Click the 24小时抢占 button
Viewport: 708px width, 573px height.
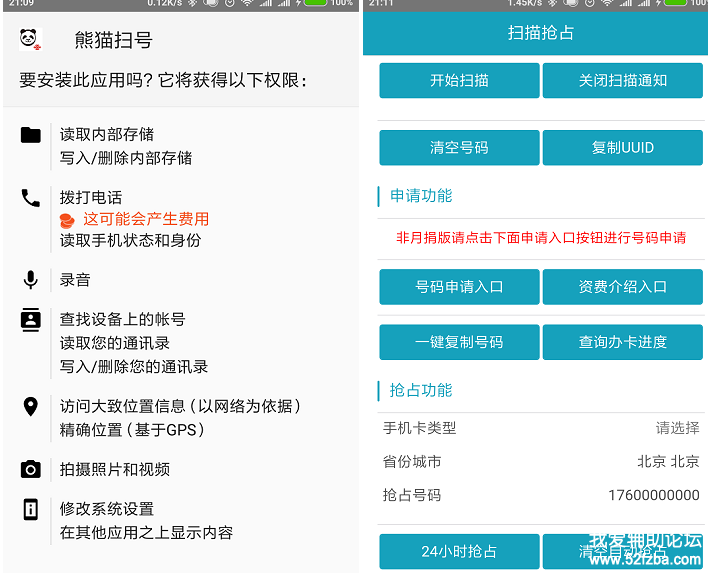pyautogui.click(x=459, y=551)
